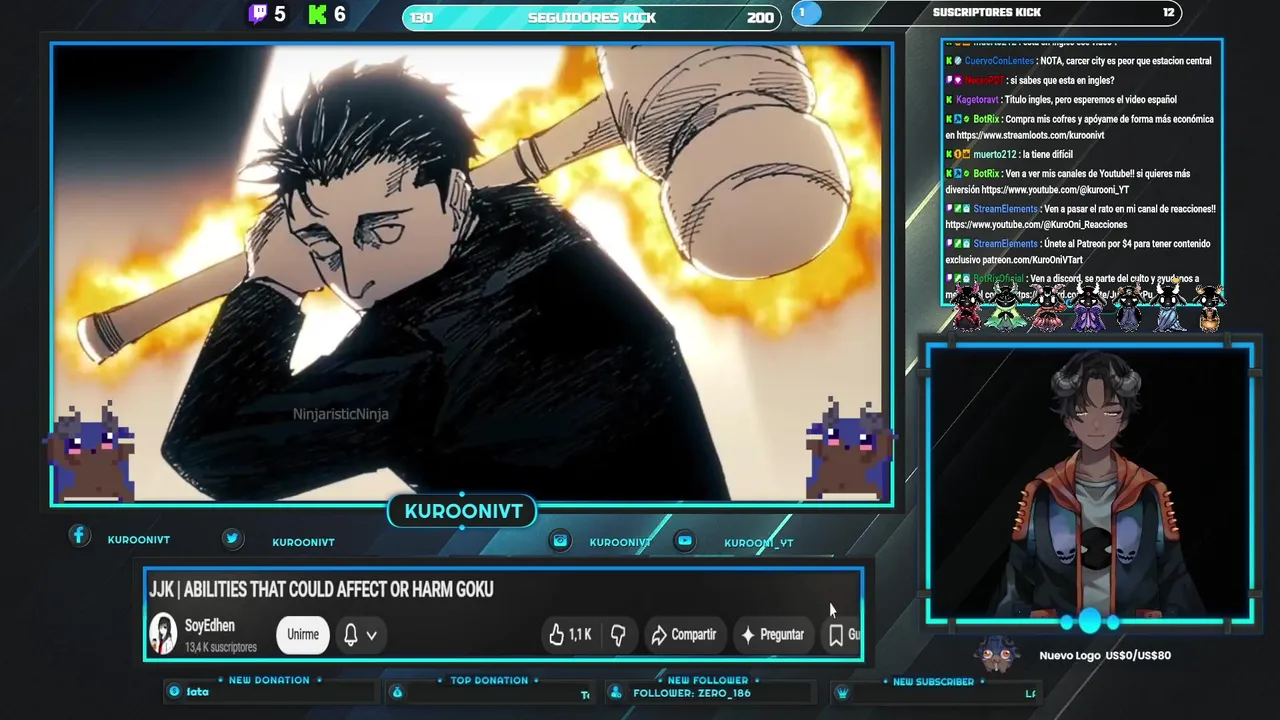Screen dimensions: 1280x720
Task: Click the New Donation coin icon
Action: click(x=174, y=691)
